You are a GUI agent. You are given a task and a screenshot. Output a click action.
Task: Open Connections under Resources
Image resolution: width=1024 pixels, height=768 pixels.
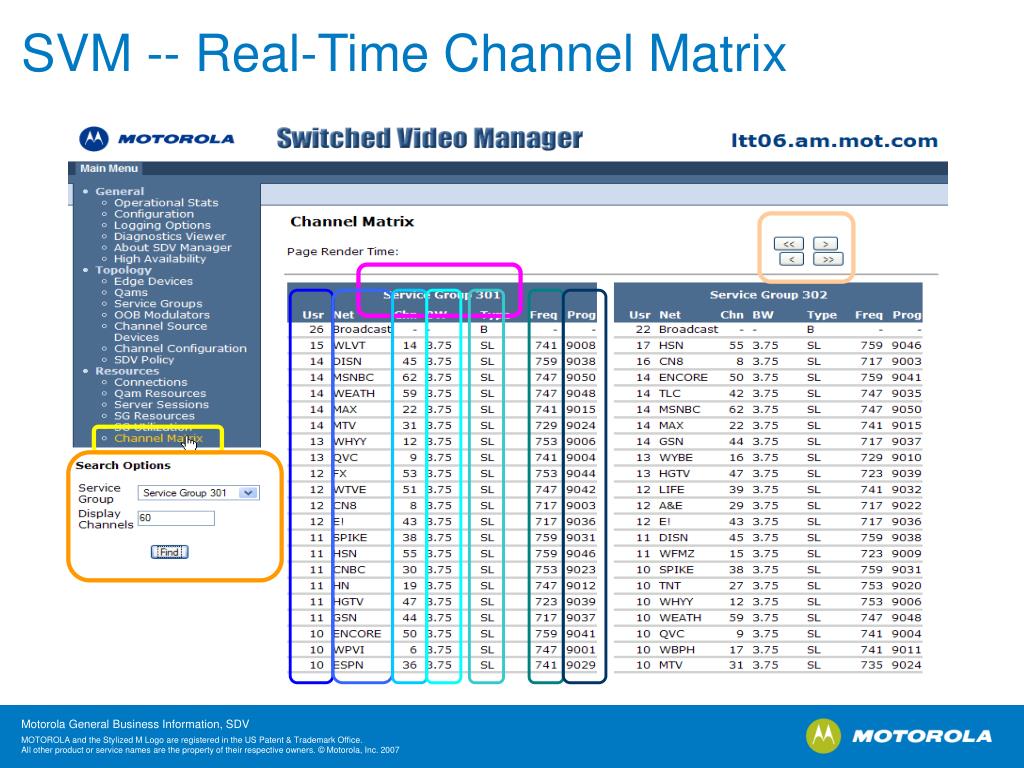(151, 382)
